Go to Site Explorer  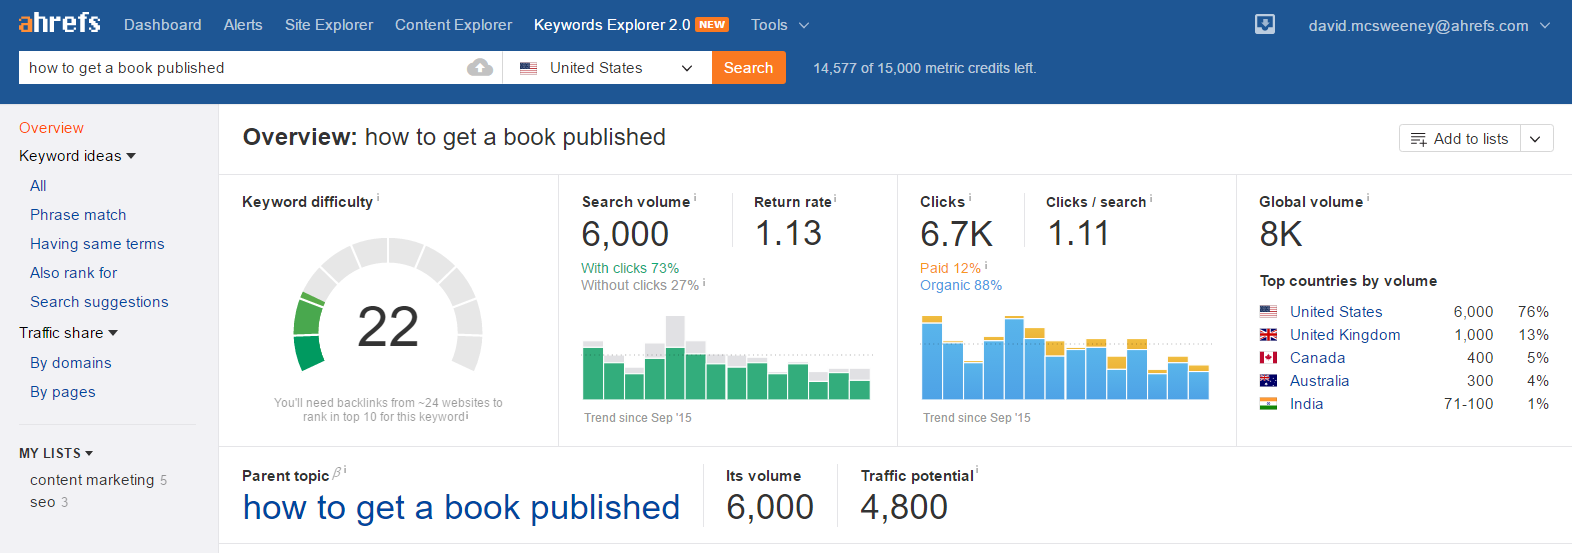pyautogui.click(x=328, y=25)
